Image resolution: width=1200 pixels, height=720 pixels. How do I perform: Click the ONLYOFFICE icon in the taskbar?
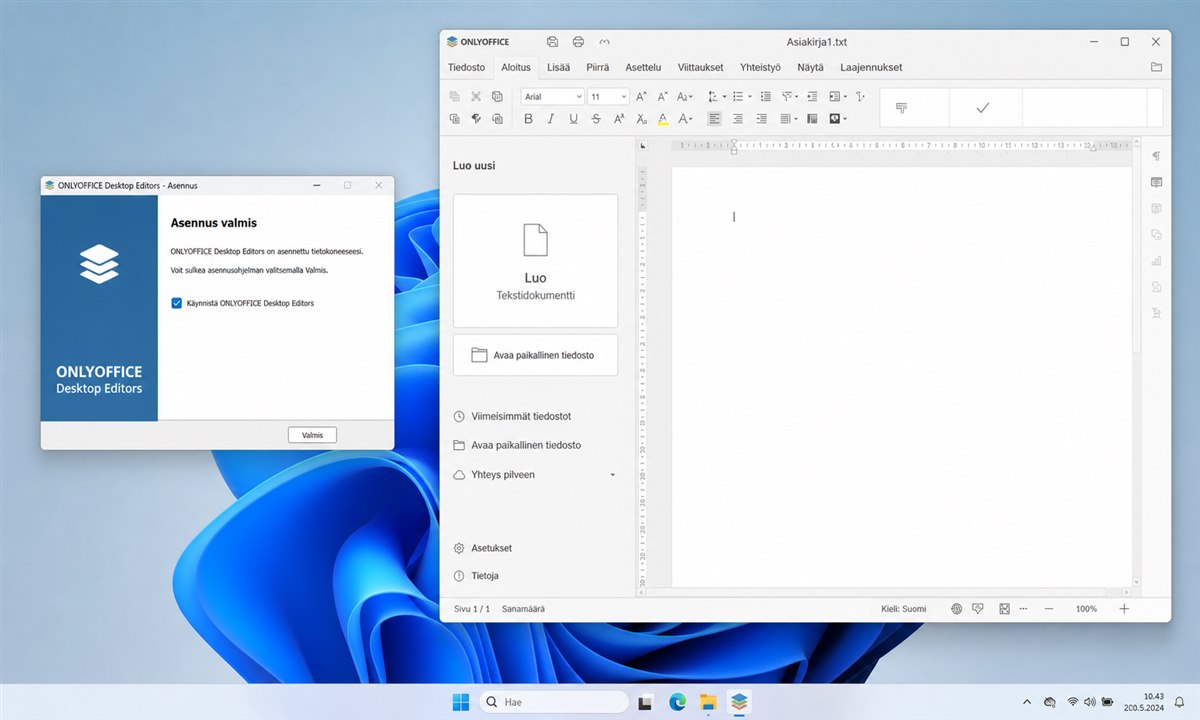(738, 702)
